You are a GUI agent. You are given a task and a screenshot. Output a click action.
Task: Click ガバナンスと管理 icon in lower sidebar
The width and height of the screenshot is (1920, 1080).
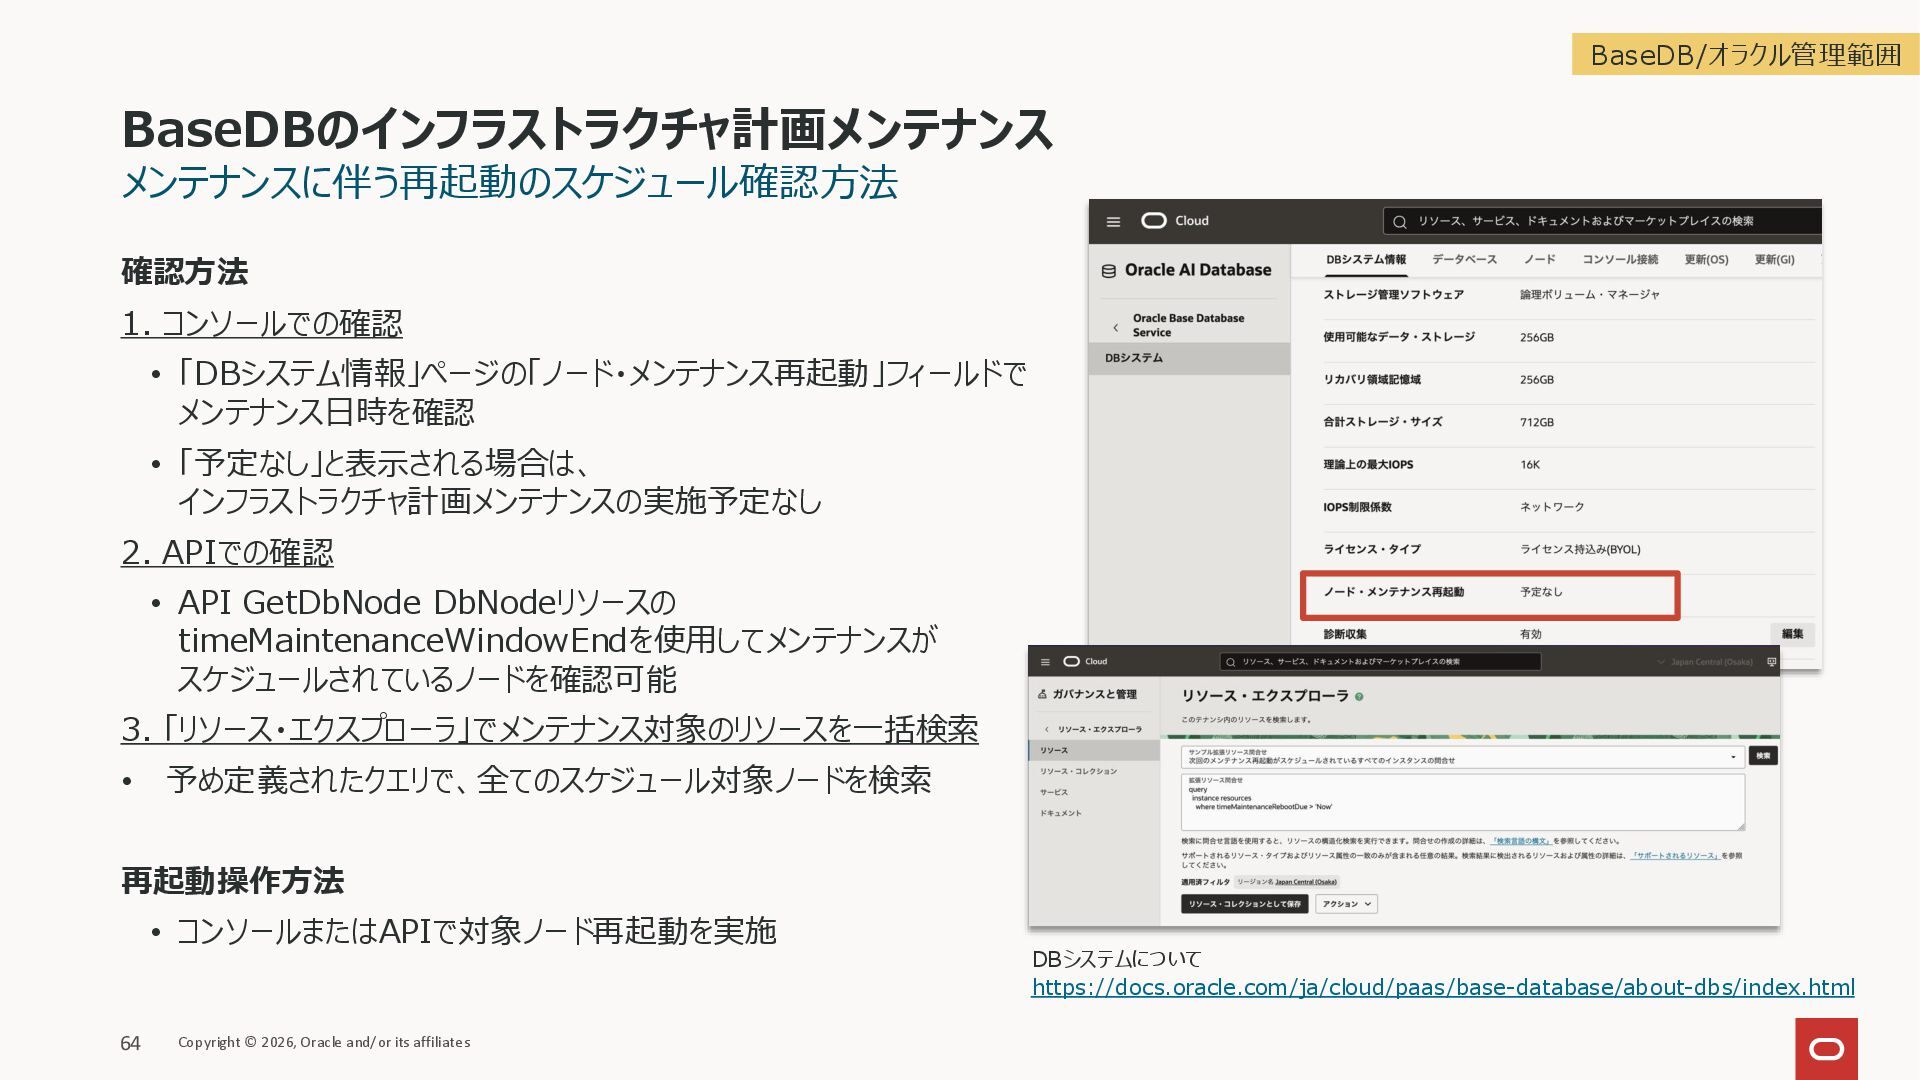(1042, 694)
